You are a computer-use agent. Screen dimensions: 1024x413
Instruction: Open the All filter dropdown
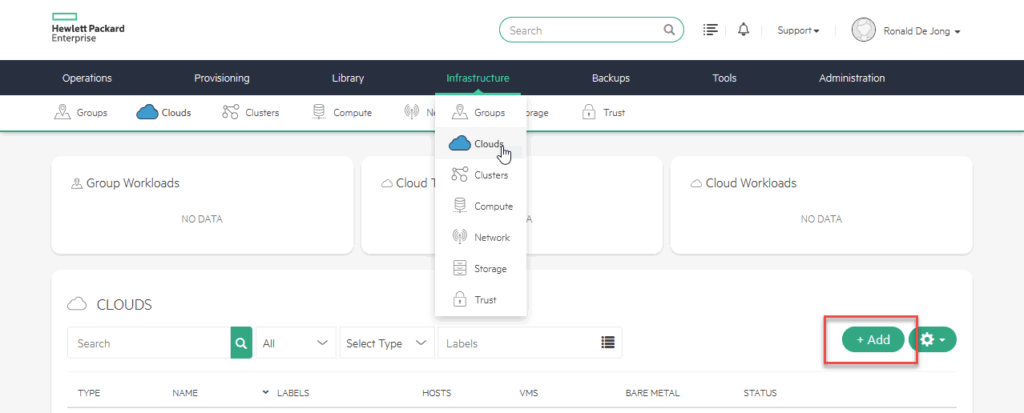coord(296,343)
